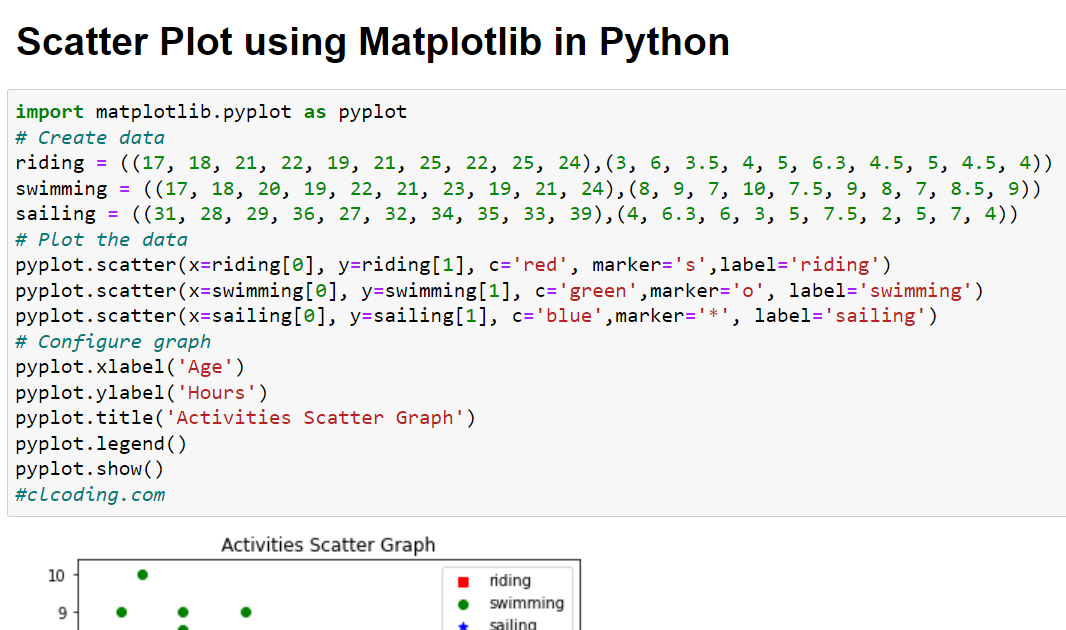Click the pyplot.scatter line with label='sailing'
The width and height of the screenshot is (1066, 630).
click(477, 316)
